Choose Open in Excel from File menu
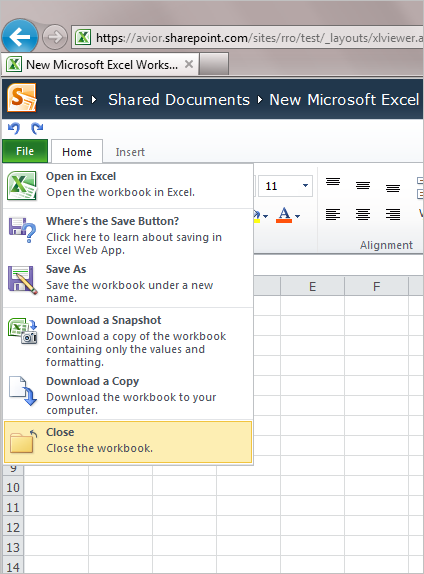The width and height of the screenshot is (424, 574). tap(128, 185)
